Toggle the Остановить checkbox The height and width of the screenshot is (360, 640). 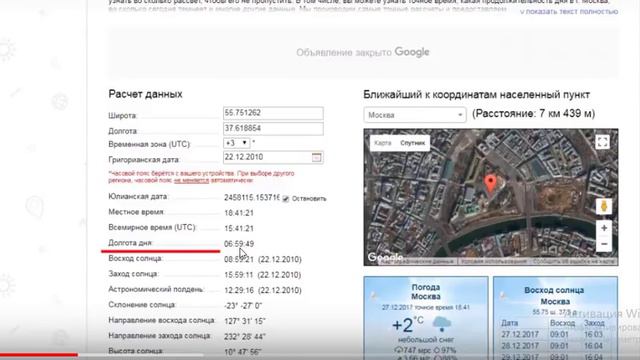[286, 199]
